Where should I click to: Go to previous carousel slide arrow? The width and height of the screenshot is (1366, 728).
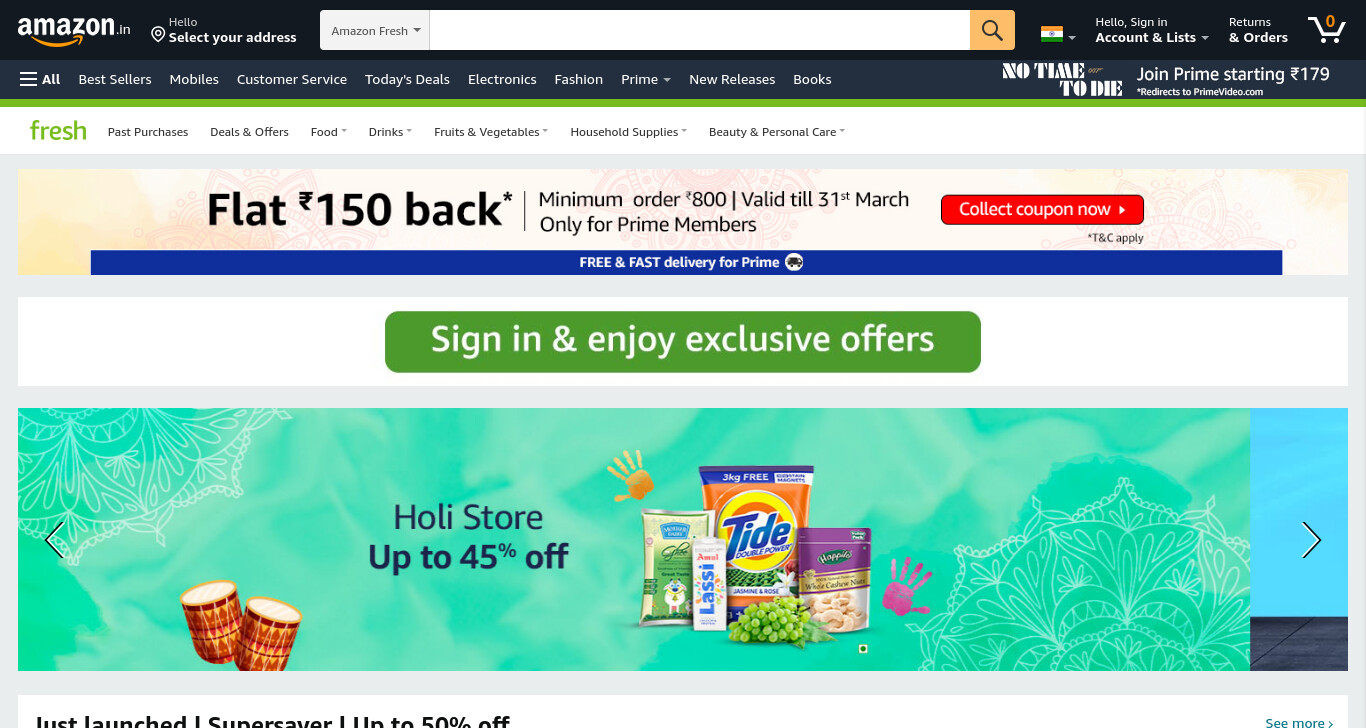(x=55, y=540)
